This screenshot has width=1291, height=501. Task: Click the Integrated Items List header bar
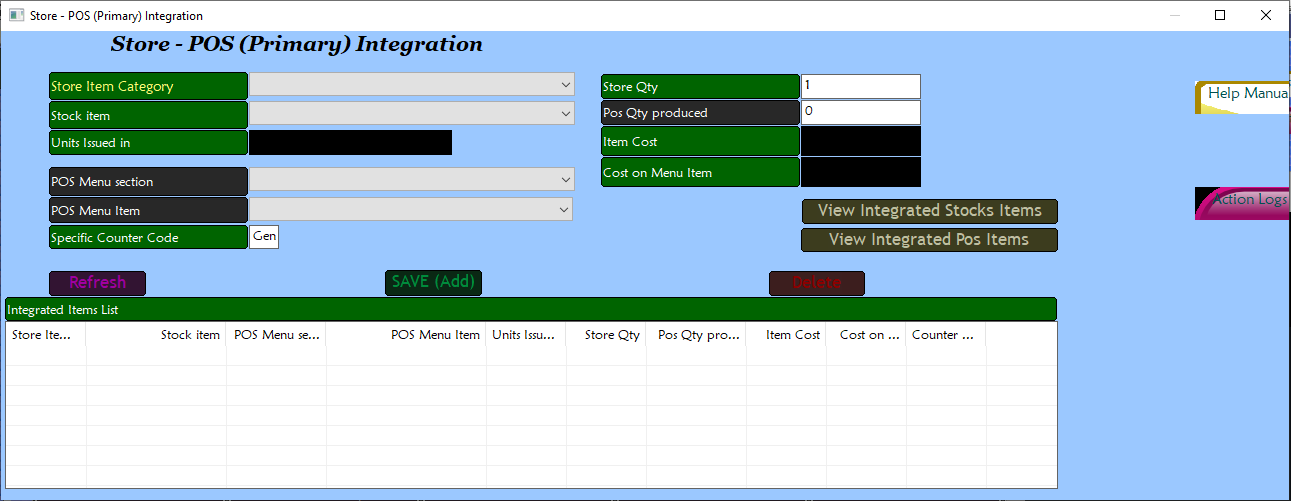[x=531, y=309]
